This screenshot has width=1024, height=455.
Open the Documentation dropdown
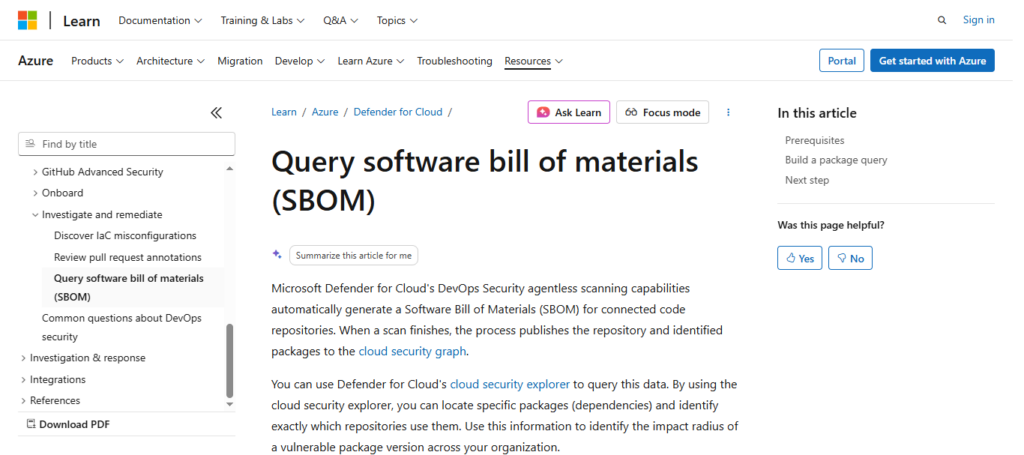point(160,20)
